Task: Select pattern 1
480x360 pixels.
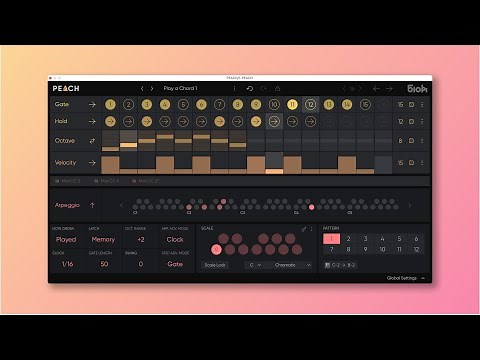Action: click(x=332, y=239)
